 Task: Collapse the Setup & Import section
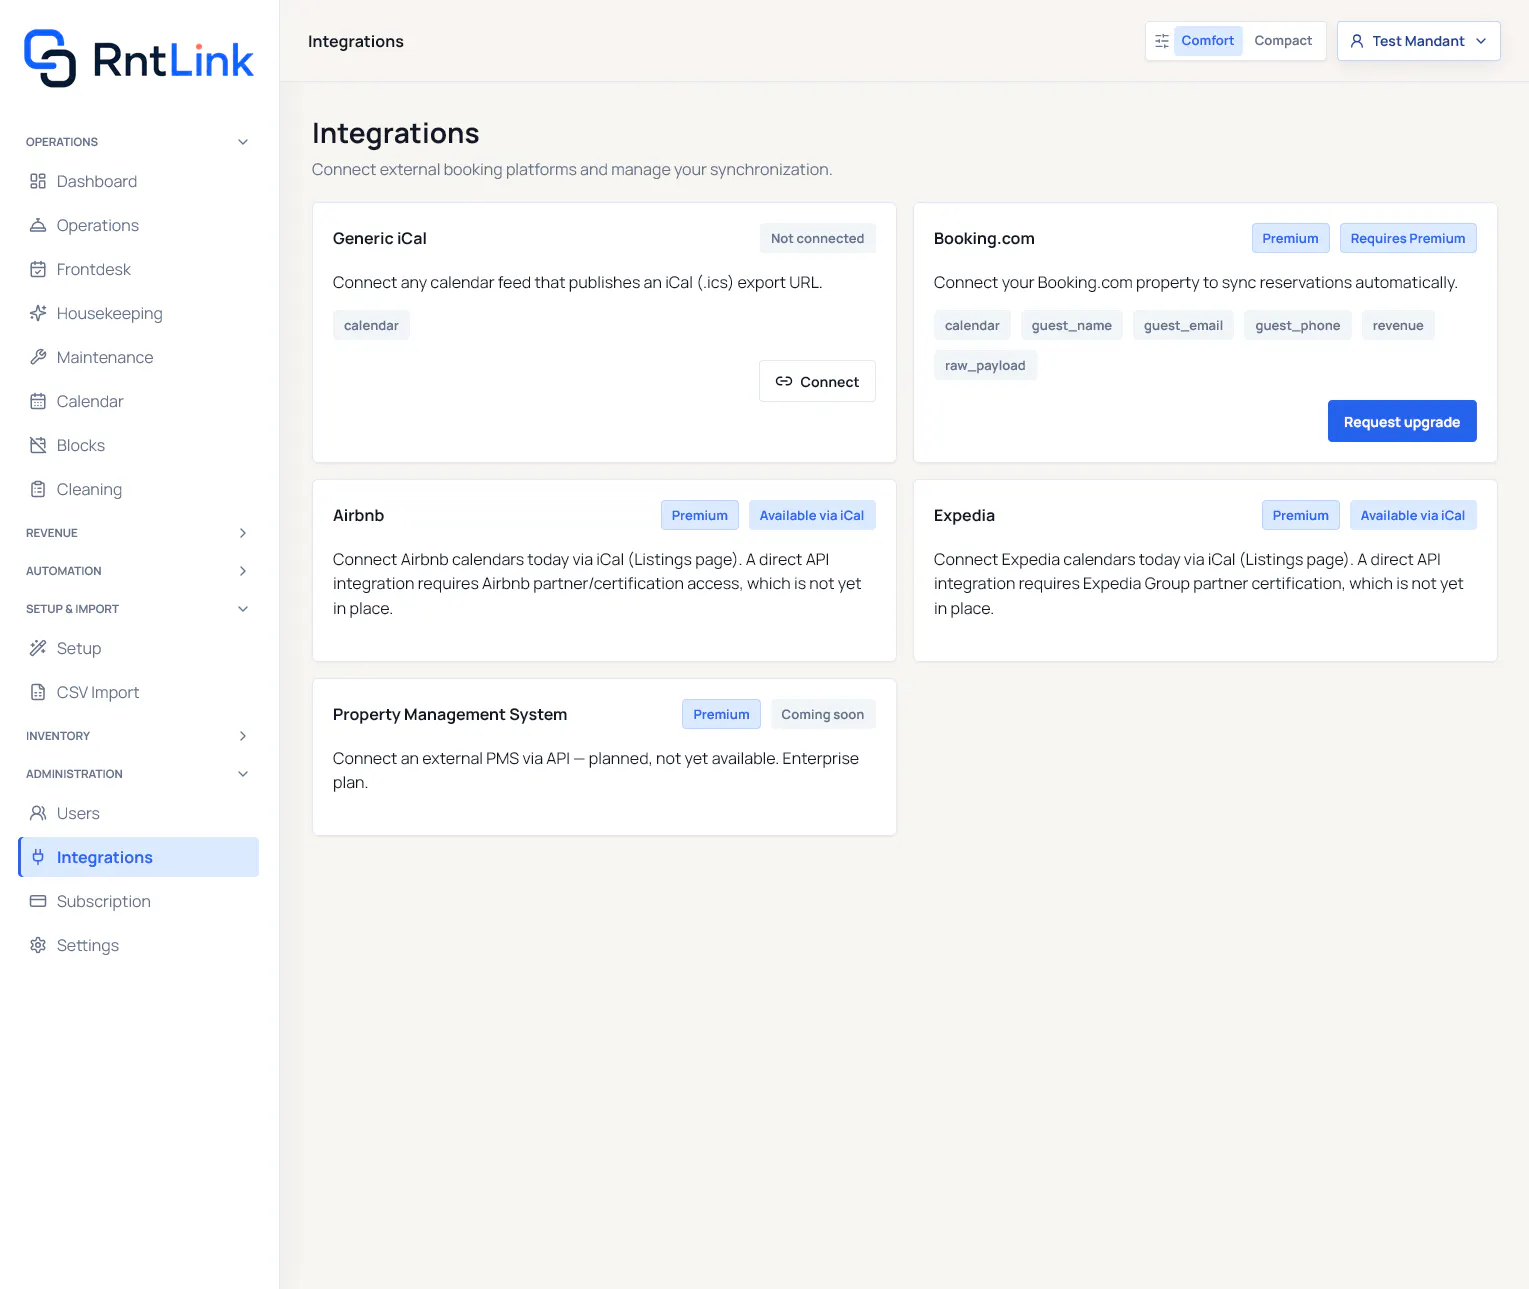point(138,609)
